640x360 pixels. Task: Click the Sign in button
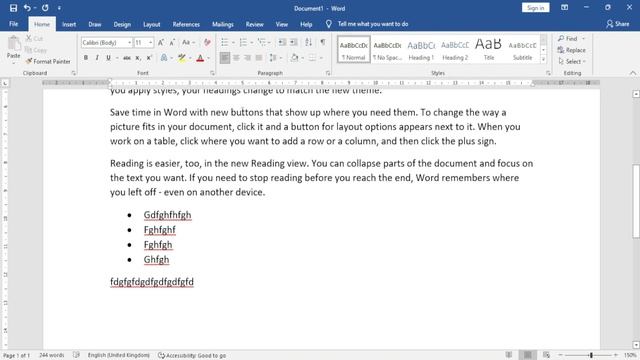point(536,8)
